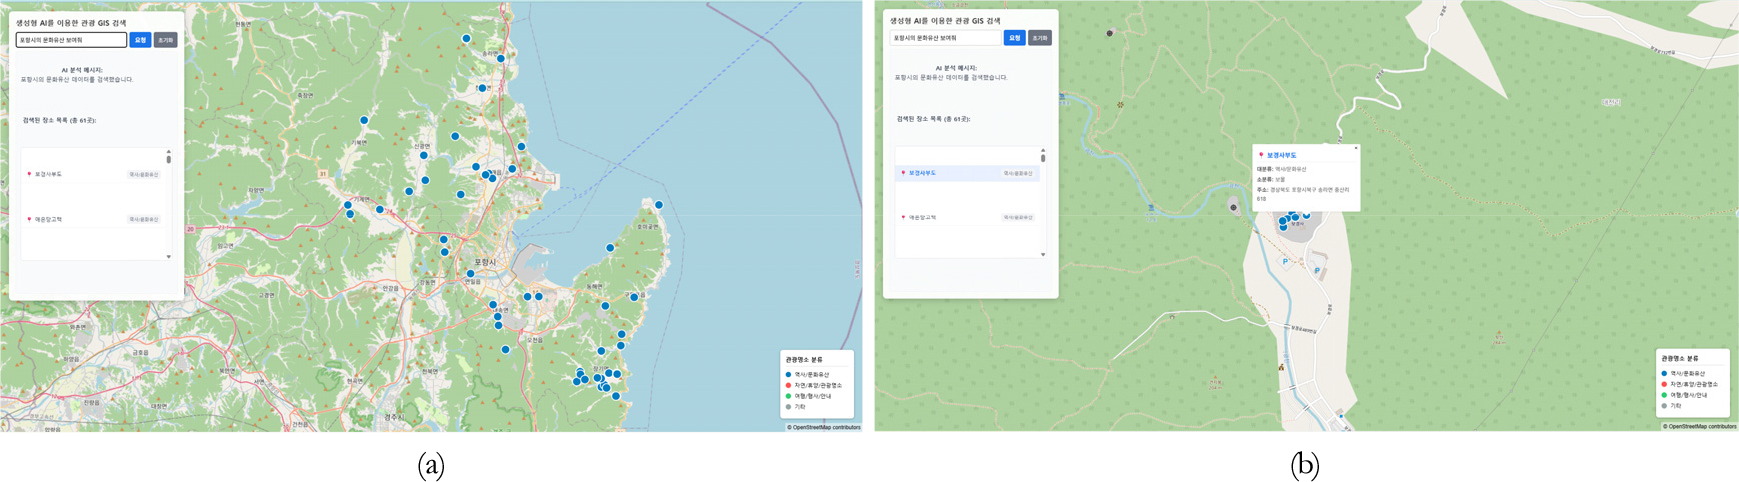
Task: Select the highlighted 보경사부도 row in panel (b)
Action: [x=967, y=173]
